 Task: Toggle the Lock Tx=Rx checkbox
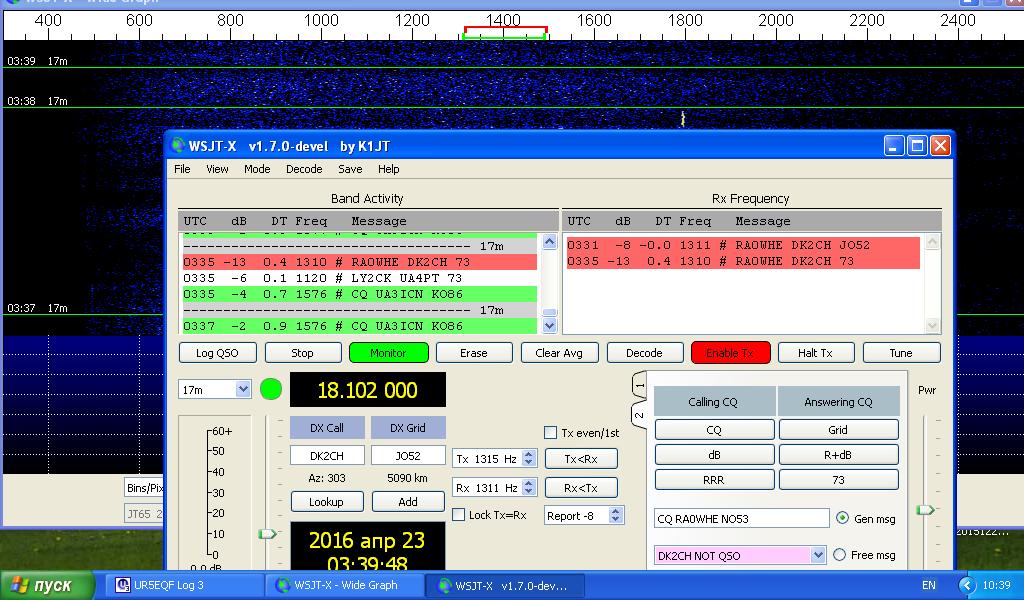point(459,515)
